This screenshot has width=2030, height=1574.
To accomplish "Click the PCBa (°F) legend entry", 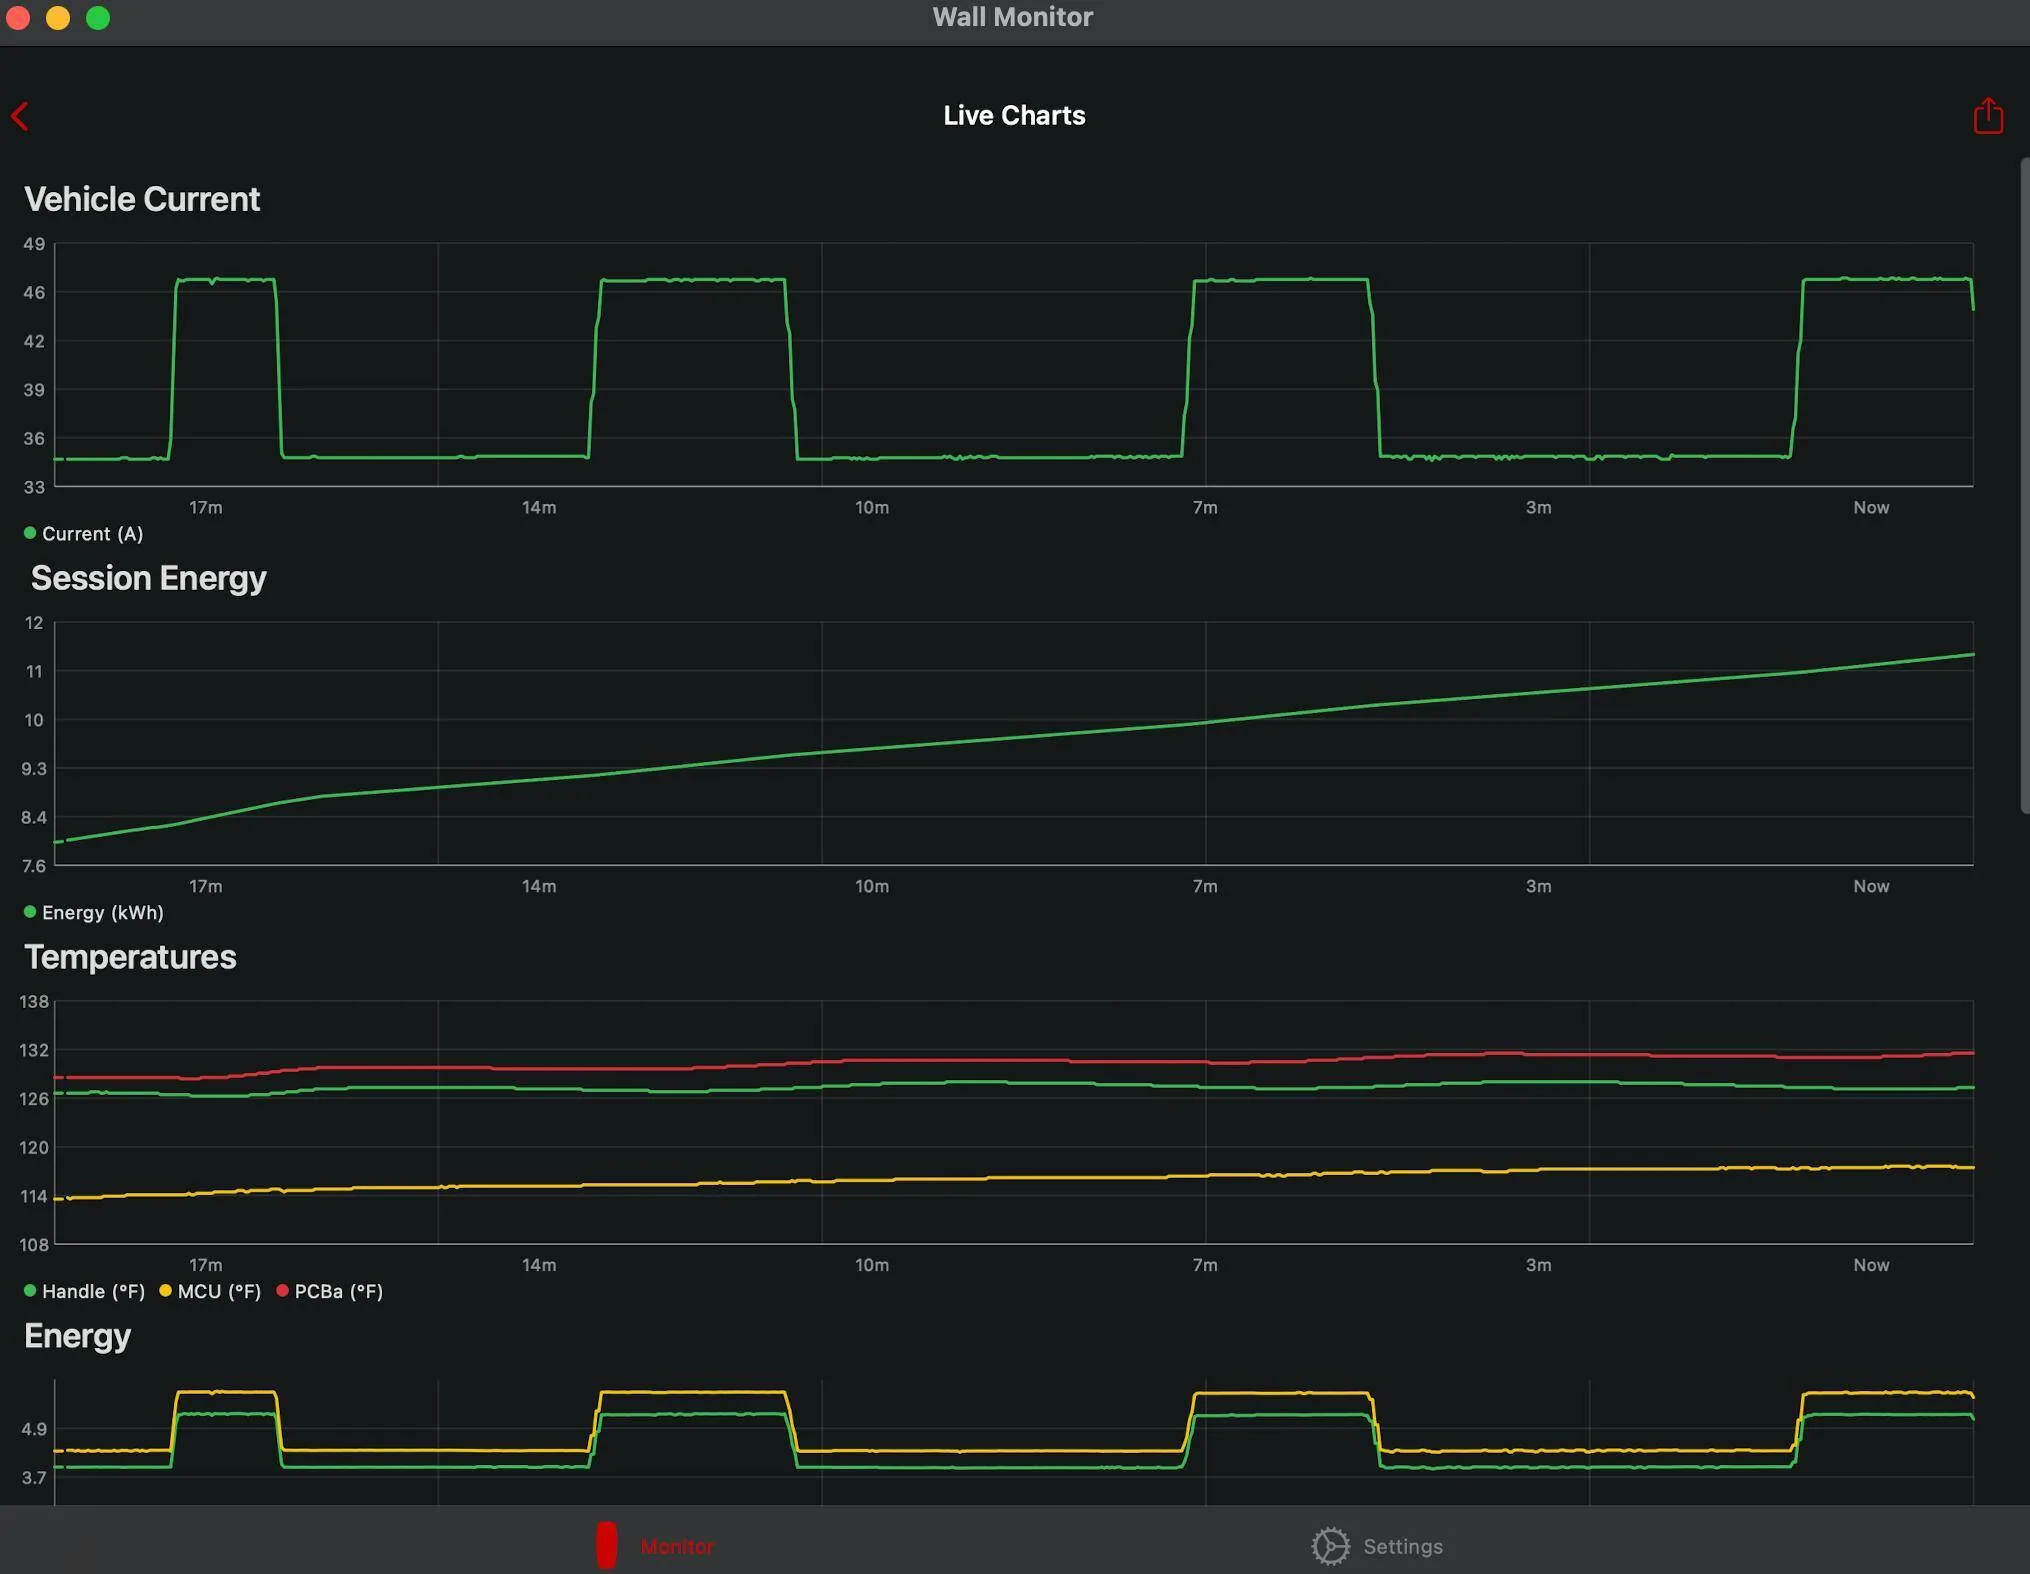I will pos(329,1291).
